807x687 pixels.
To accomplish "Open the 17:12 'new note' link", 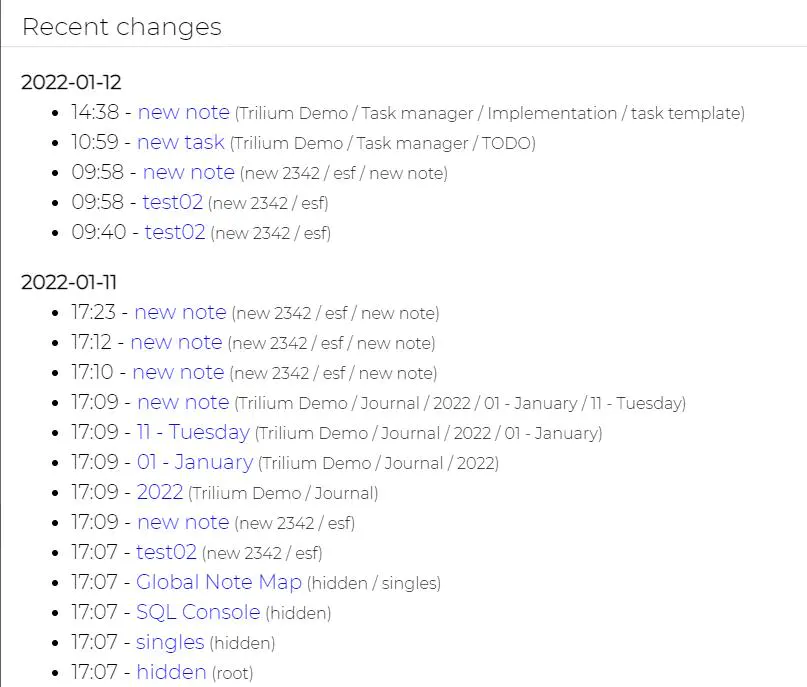I will [x=176, y=343].
